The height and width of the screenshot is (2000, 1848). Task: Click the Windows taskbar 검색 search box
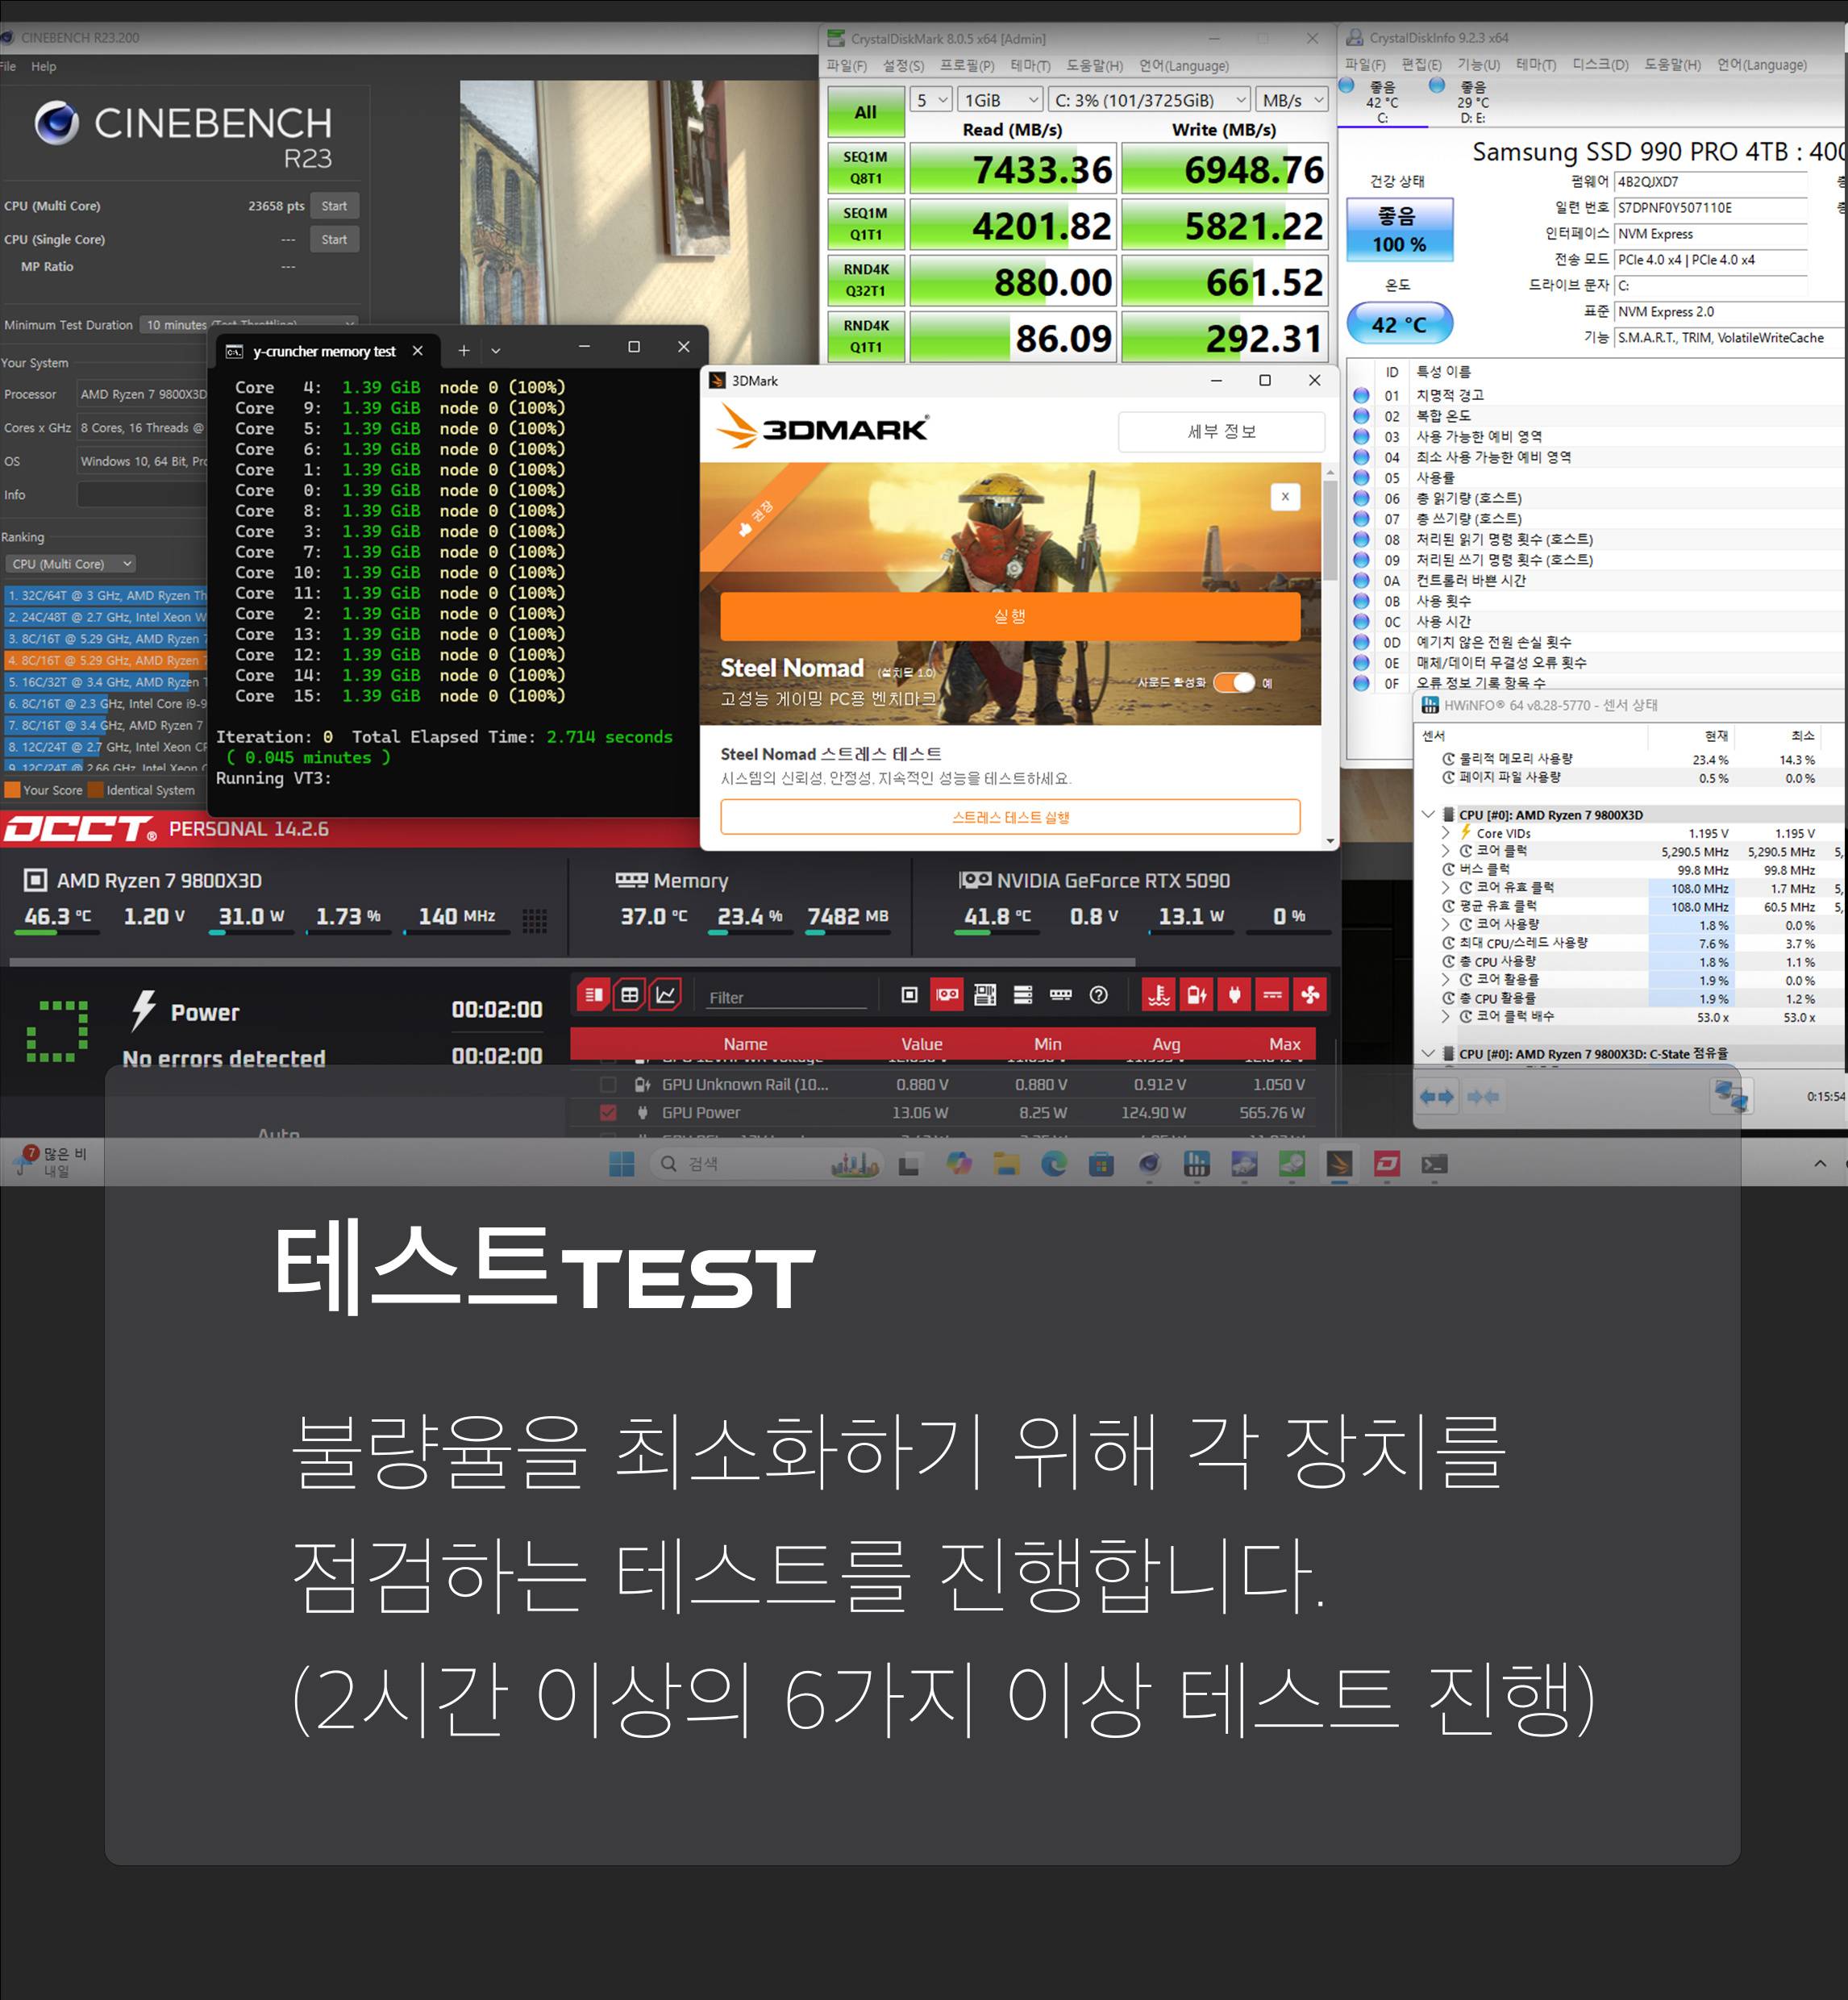pyautogui.click(x=767, y=1164)
